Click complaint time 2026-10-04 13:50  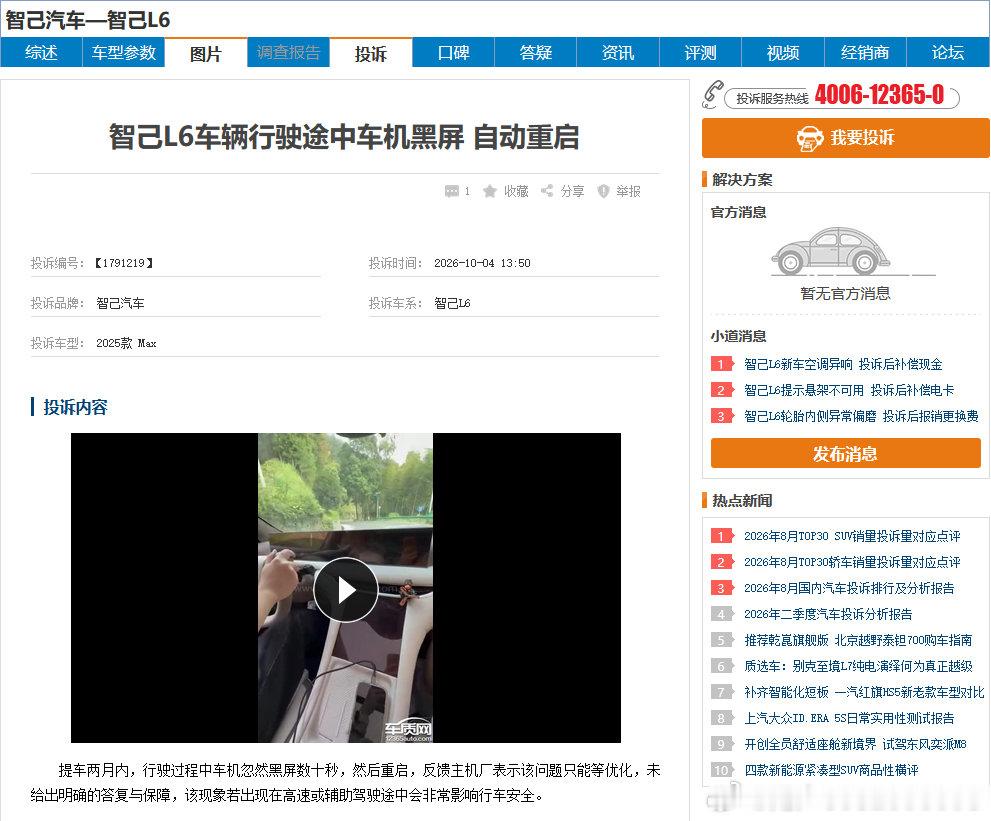click(482, 263)
